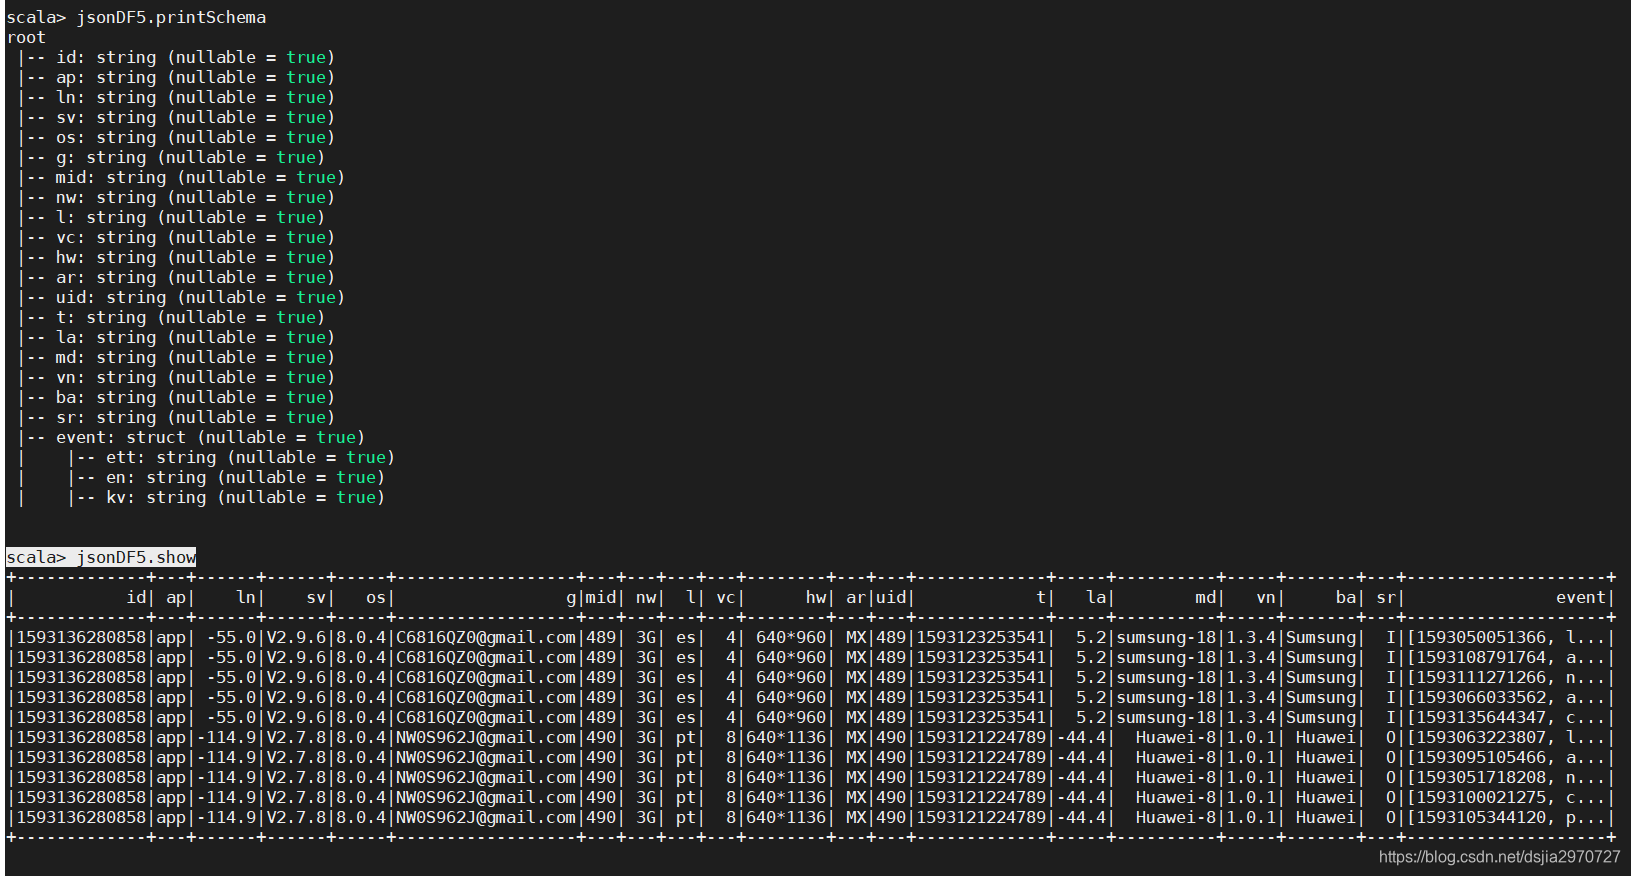Select the 'l: string' schema line
Viewport: 1631px width, 876px height.
coord(170,217)
